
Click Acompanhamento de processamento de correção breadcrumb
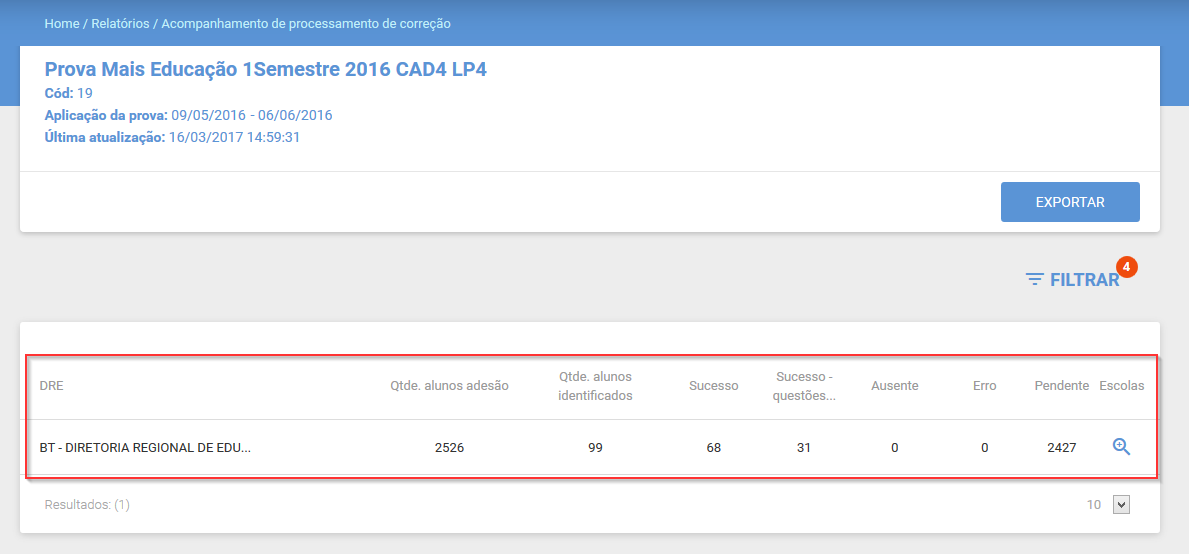tap(306, 23)
